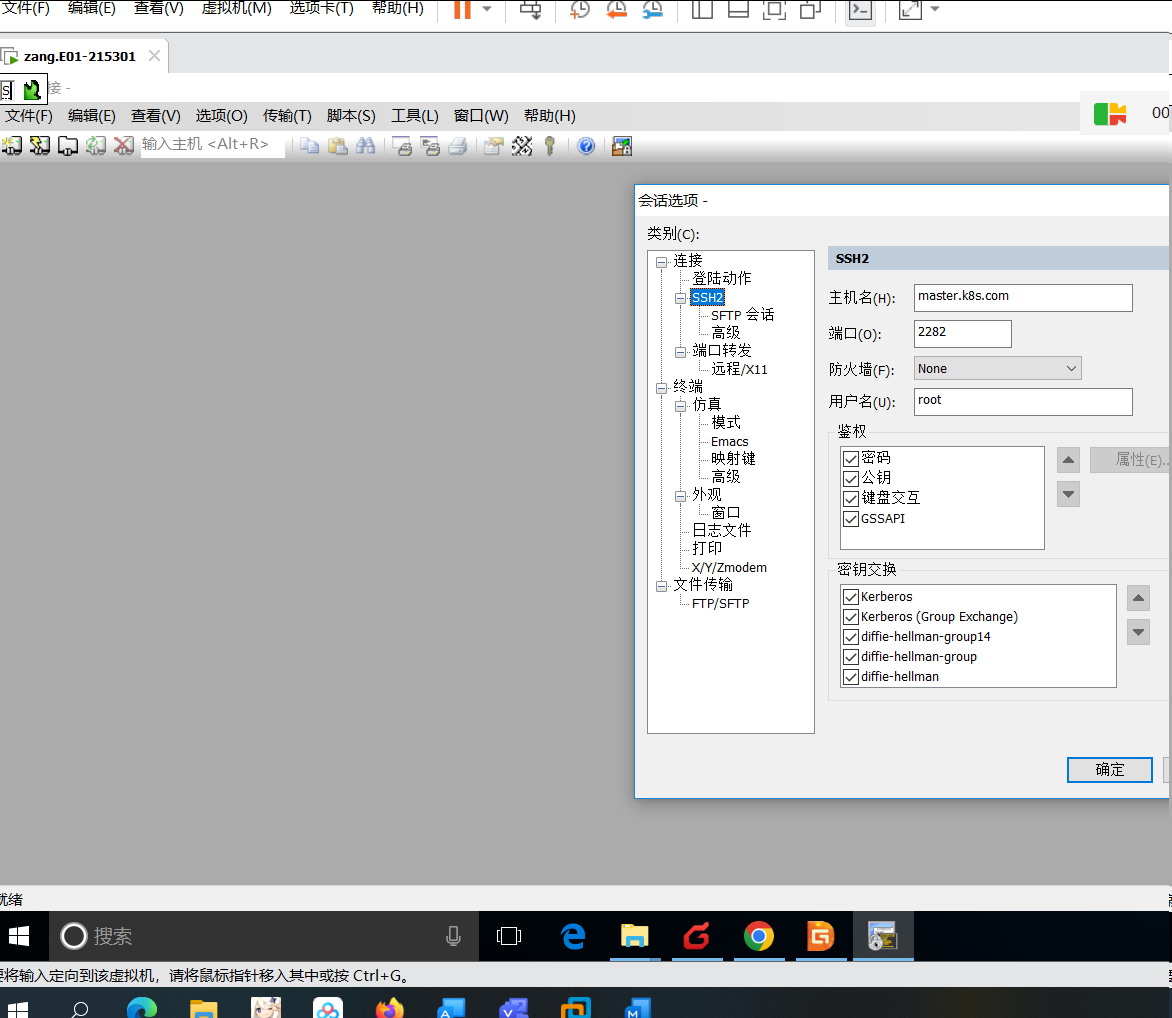Click the Reconnect green arrows icon

click(x=96, y=146)
